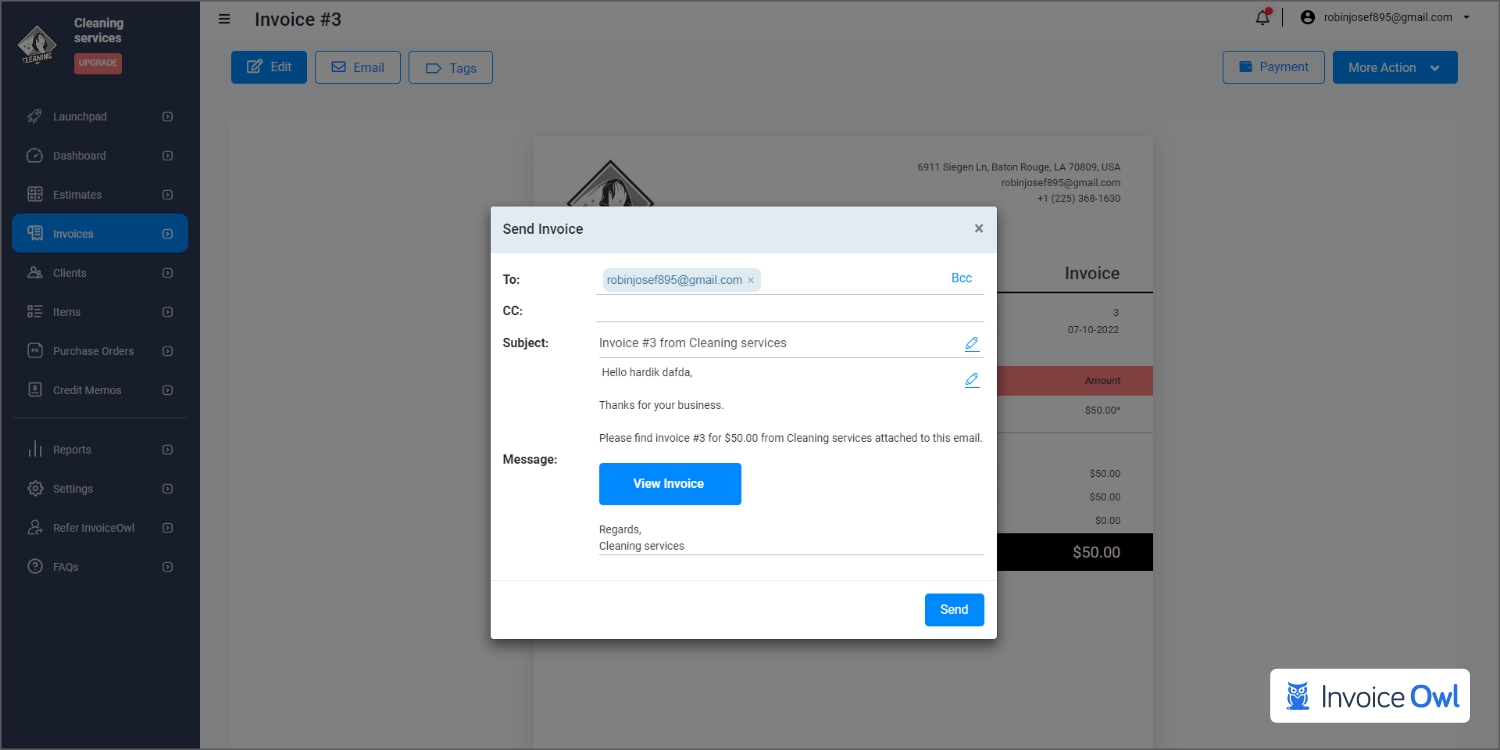
Task: Click into the CC input field
Action: [789, 311]
